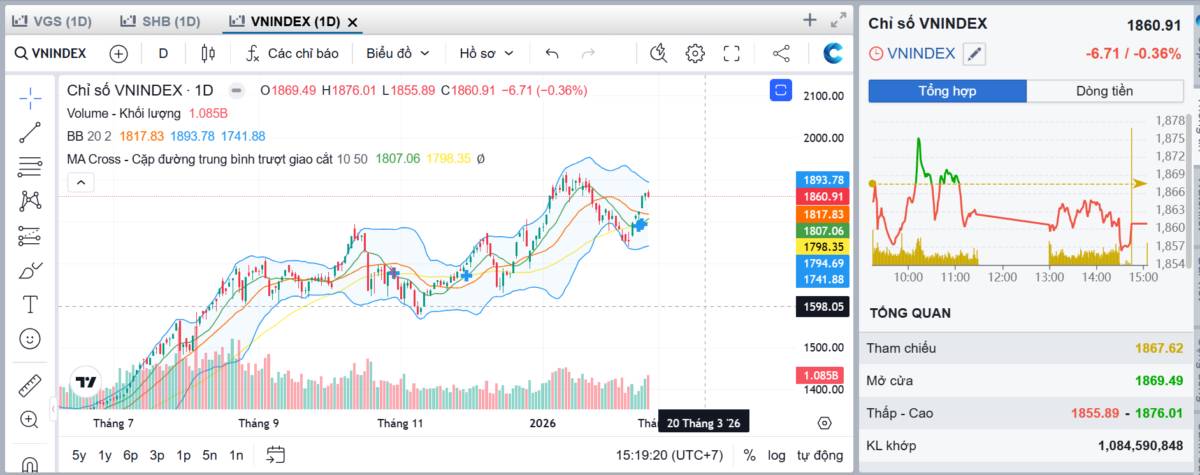Open the price axis settings hexagon icon

coord(824,423)
